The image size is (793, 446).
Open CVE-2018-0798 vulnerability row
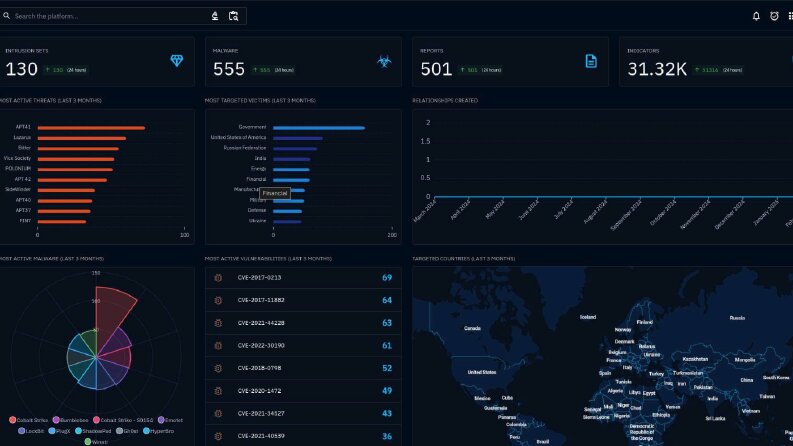303,368
